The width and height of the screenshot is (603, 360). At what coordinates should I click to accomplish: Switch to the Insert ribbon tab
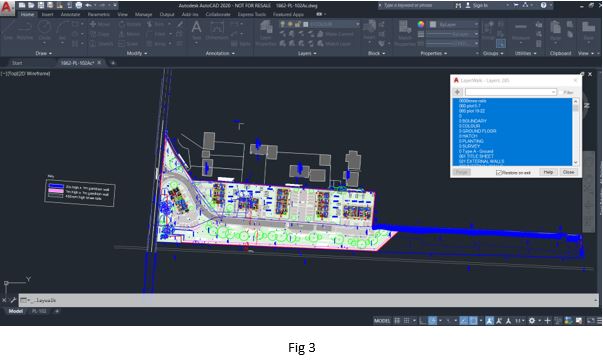click(47, 14)
